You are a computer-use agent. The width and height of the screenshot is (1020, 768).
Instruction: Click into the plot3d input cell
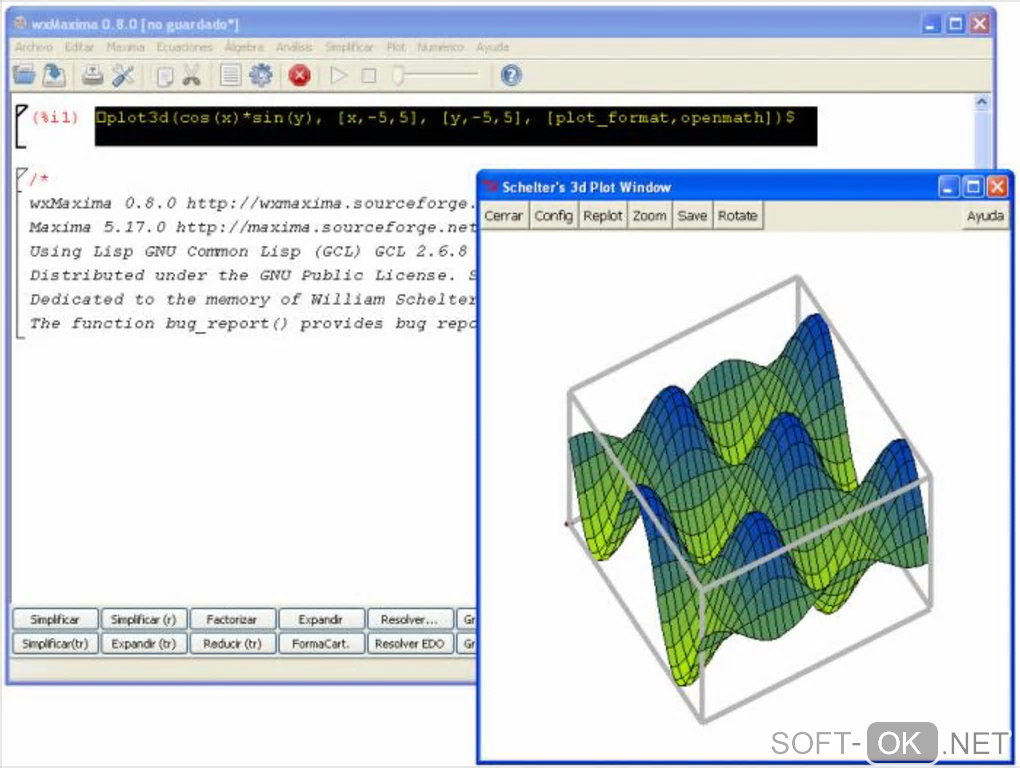point(455,126)
